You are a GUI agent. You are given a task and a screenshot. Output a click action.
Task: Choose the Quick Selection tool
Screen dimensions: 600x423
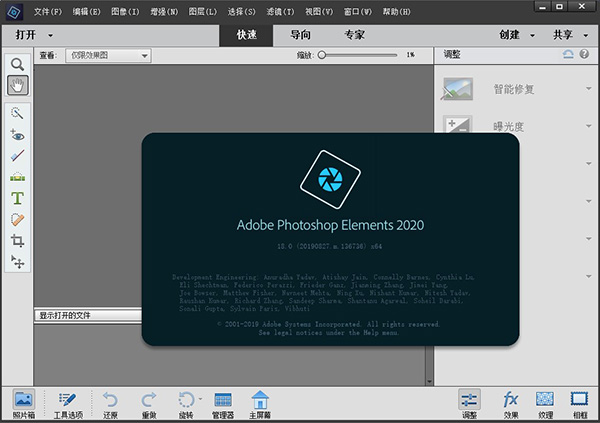(x=17, y=113)
